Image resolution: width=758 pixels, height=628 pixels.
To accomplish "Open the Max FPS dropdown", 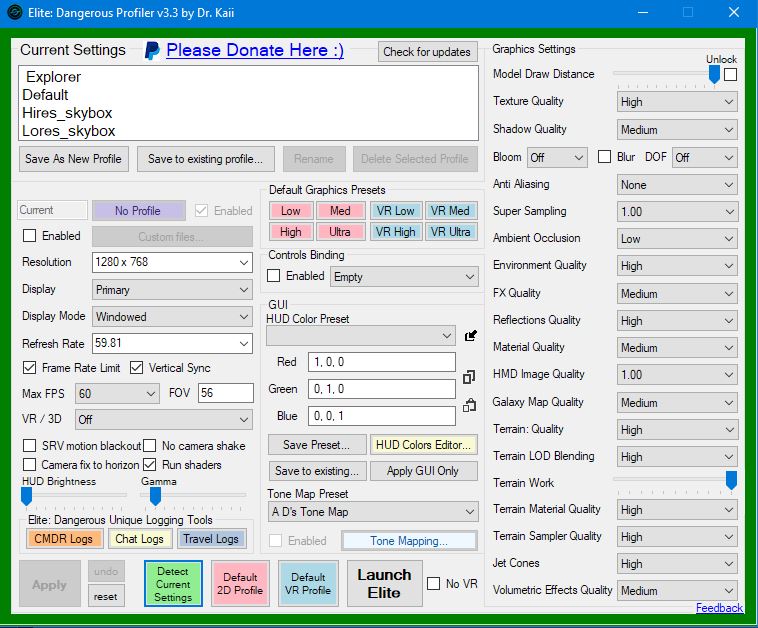I will pyautogui.click(x=117, y=394).
